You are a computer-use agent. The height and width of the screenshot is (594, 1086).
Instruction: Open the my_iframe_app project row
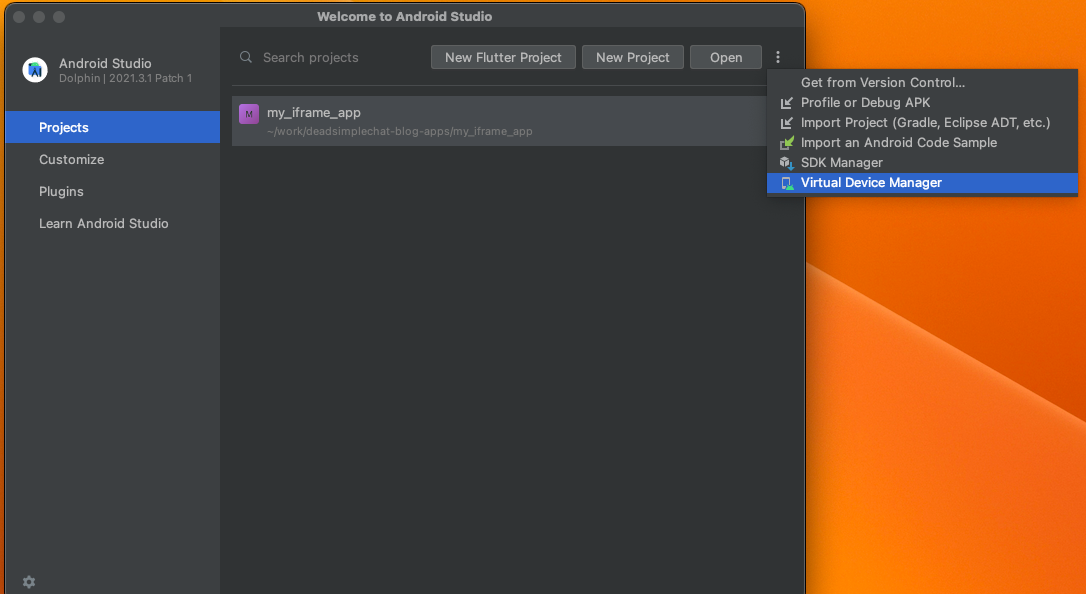click(499, 121)
